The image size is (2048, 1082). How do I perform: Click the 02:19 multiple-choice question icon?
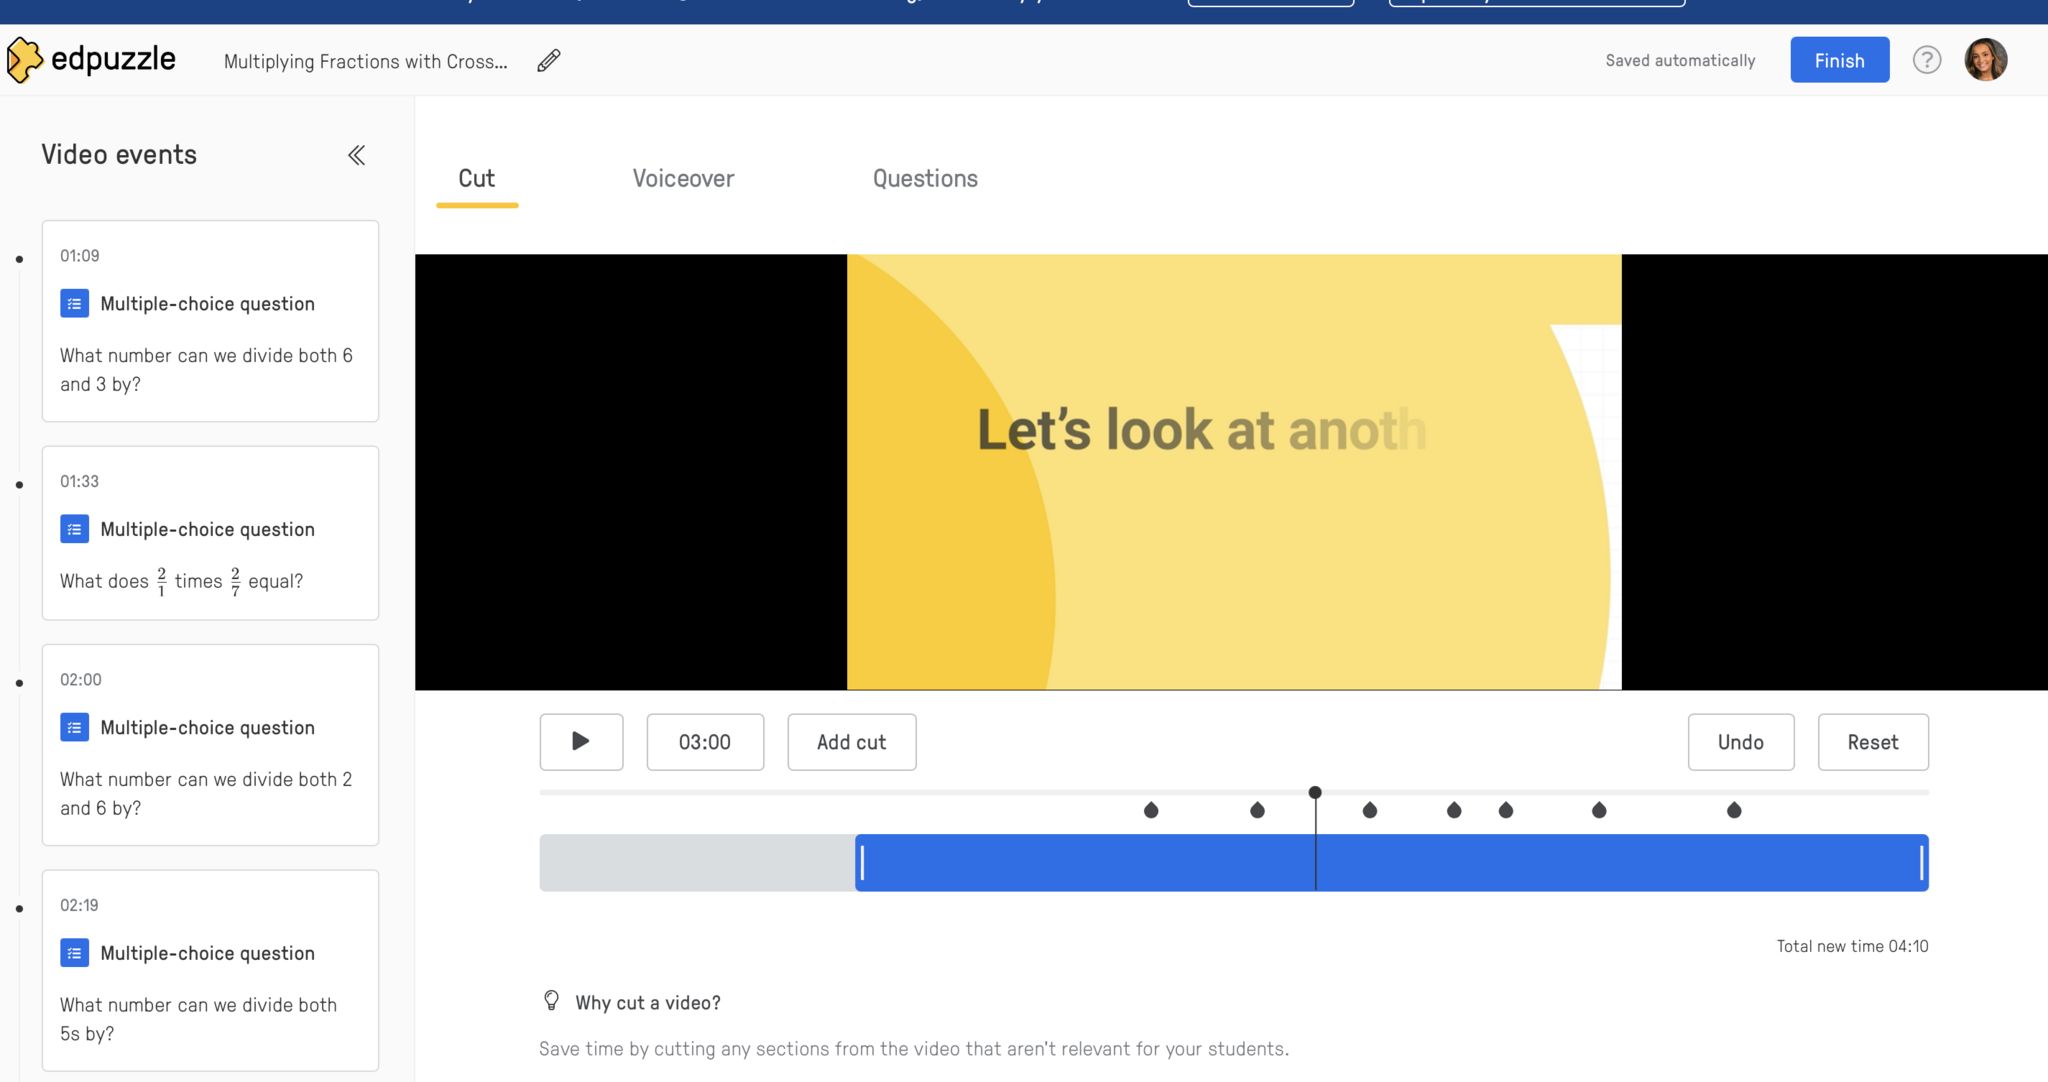(75, 953)
